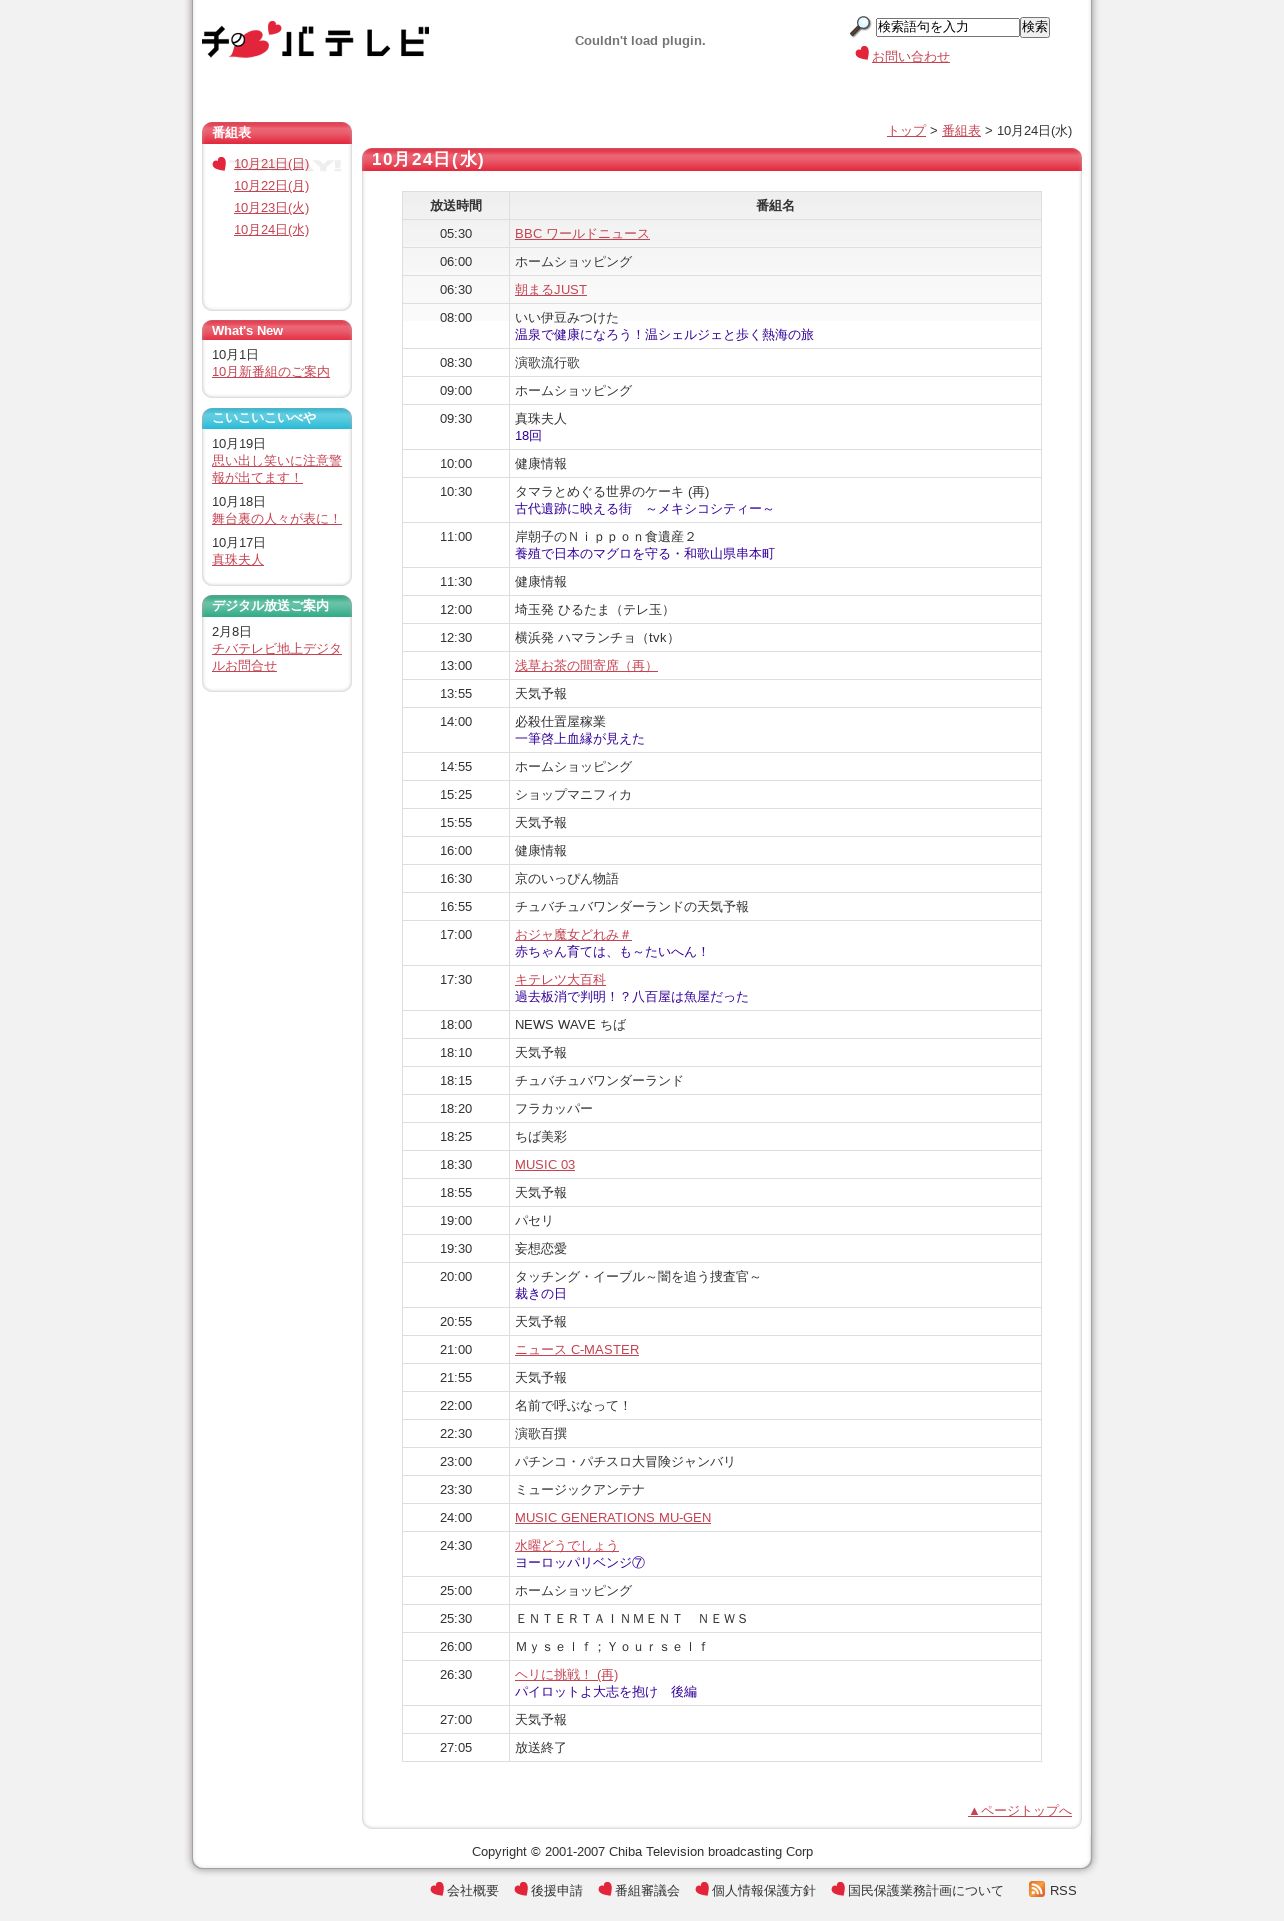Image resolution: width=1284 pixels, height=1921 pixels.
Task: Click the RSS text link
Action: click(x=1063, y=1891)
